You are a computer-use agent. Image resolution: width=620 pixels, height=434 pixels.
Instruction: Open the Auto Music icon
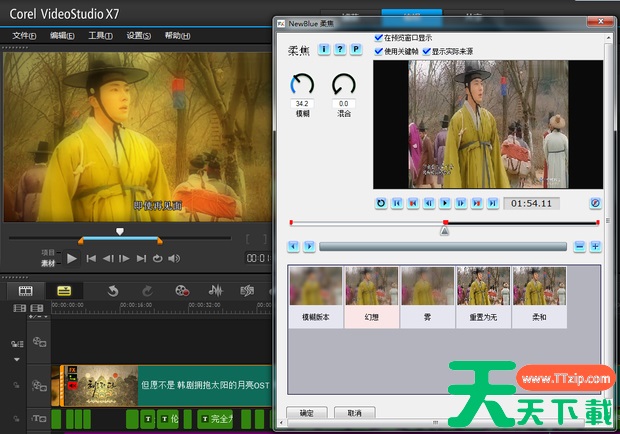(x=247, y=291)
